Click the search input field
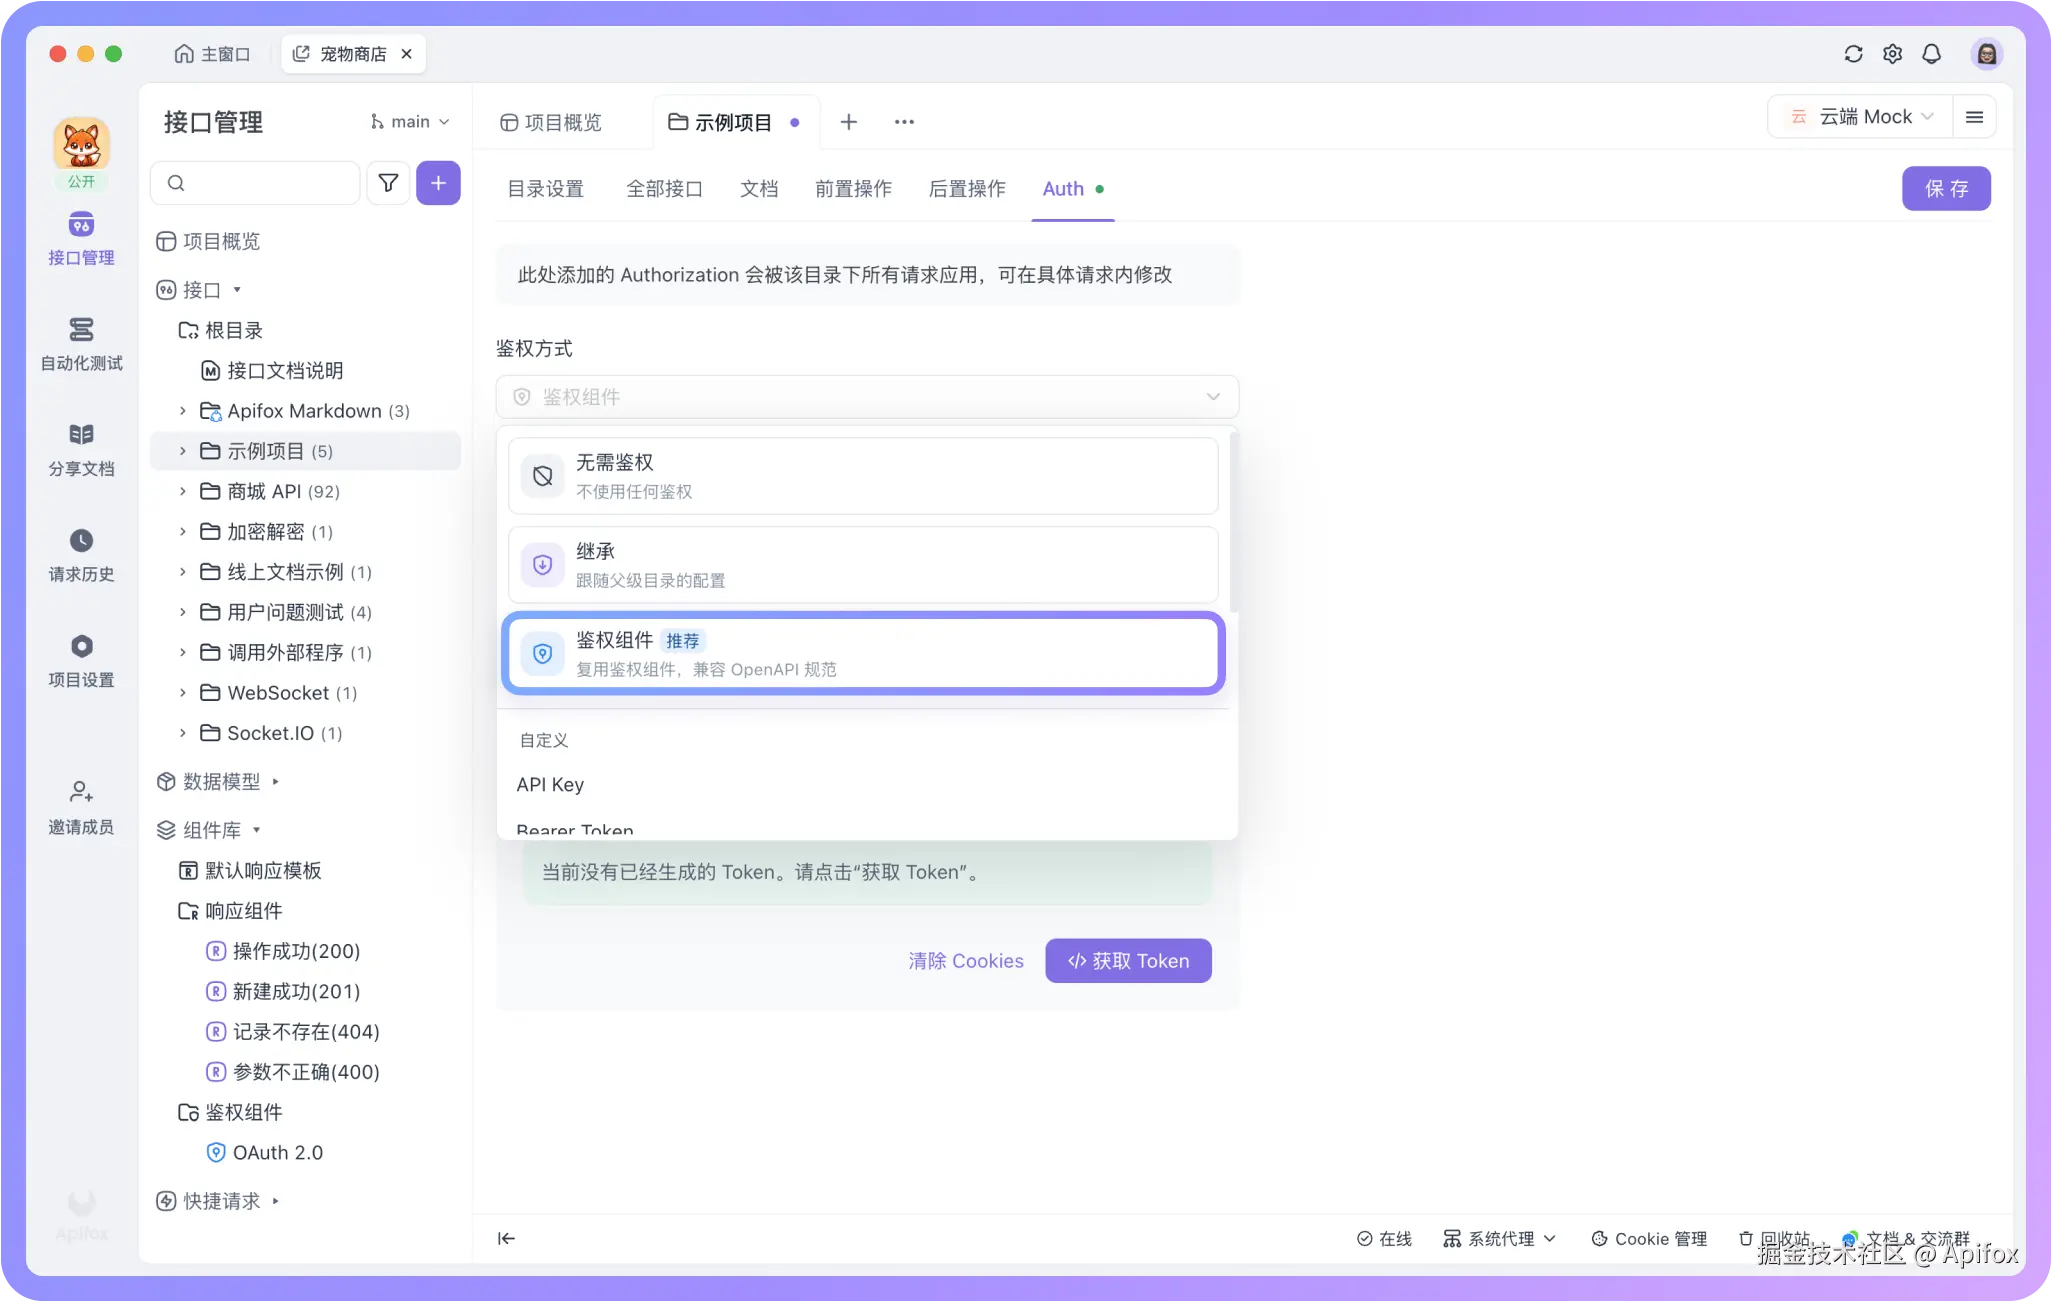 pos(255,183)
